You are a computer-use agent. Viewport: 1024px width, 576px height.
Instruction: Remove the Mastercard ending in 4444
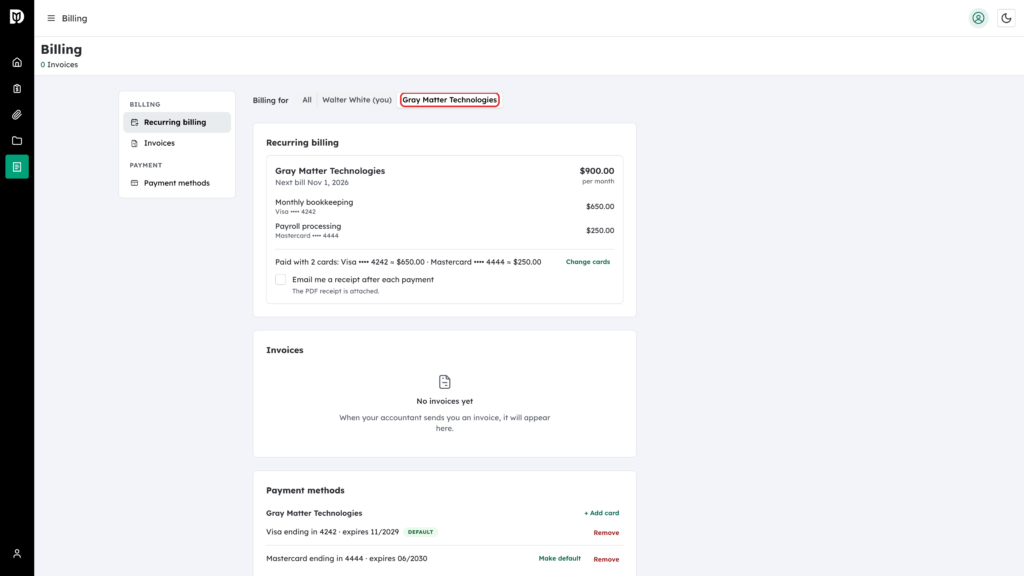pyautogui.click(x=606, y=560)
